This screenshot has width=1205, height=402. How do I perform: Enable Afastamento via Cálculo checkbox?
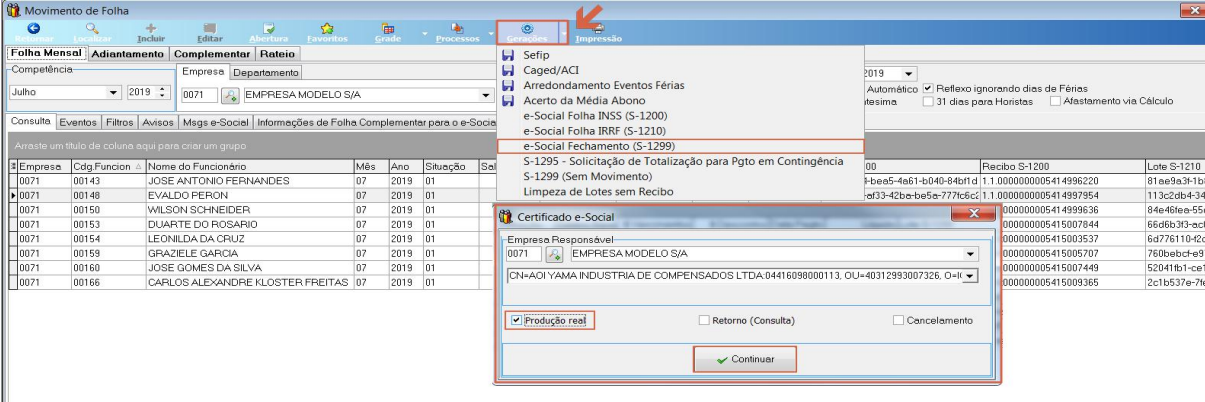click(1056, 101)
